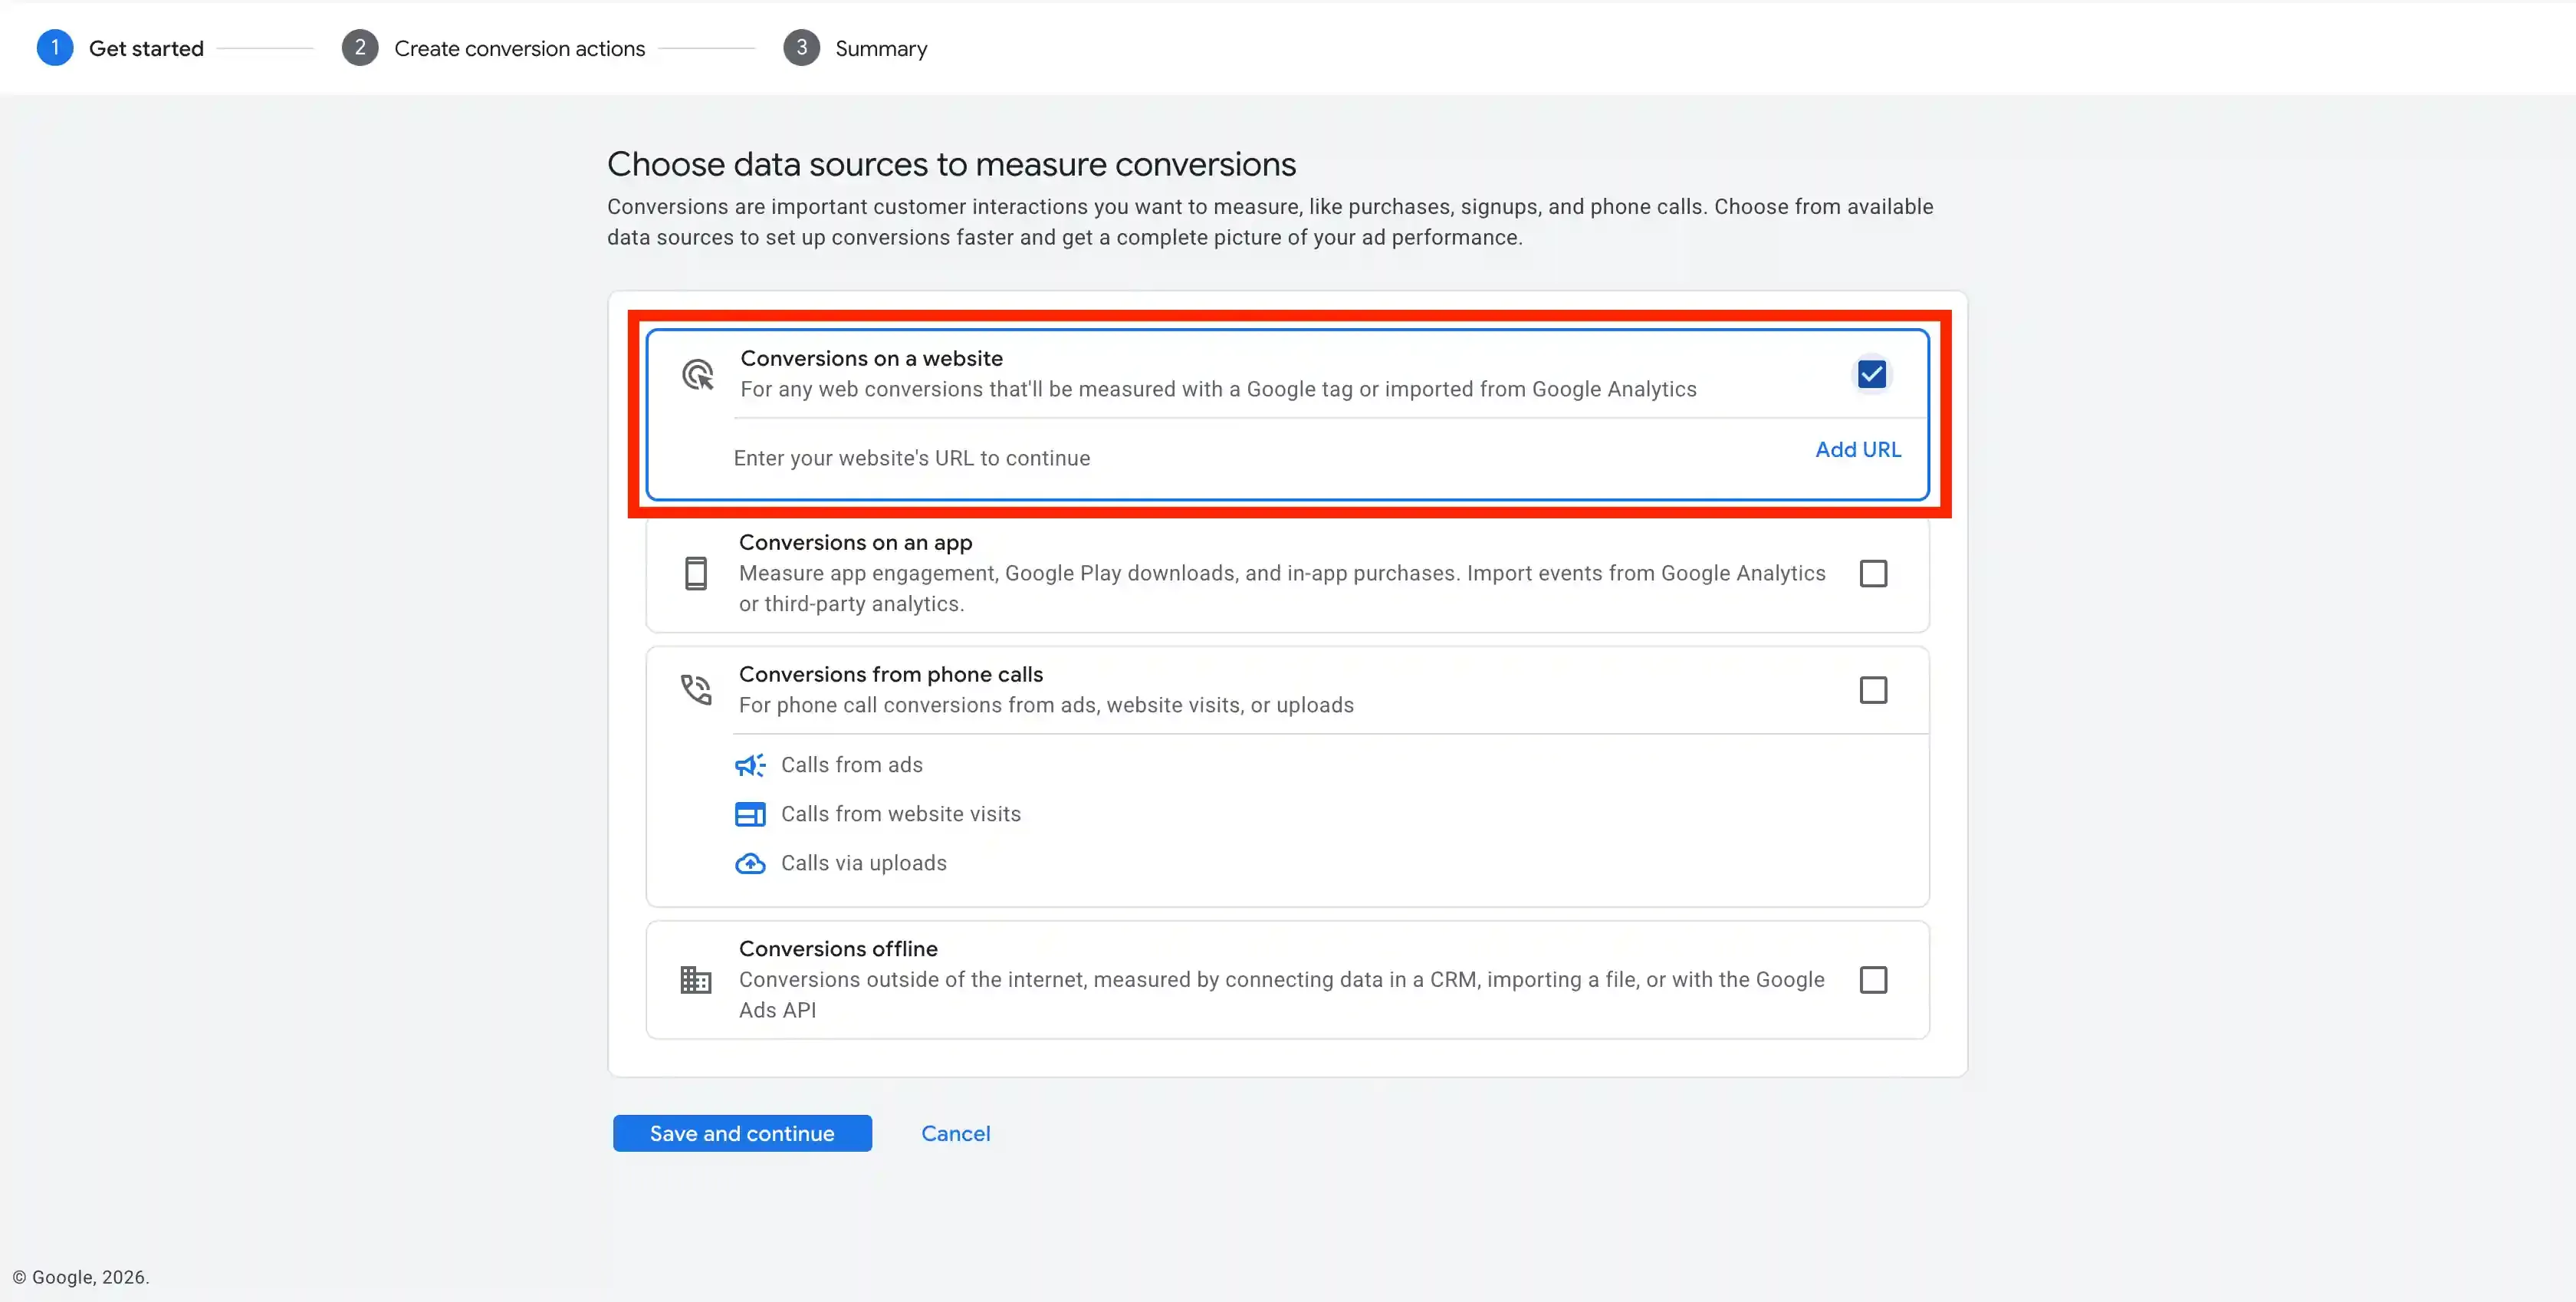Enable the Conversions from phone calls checkbox

point(1873,690)
